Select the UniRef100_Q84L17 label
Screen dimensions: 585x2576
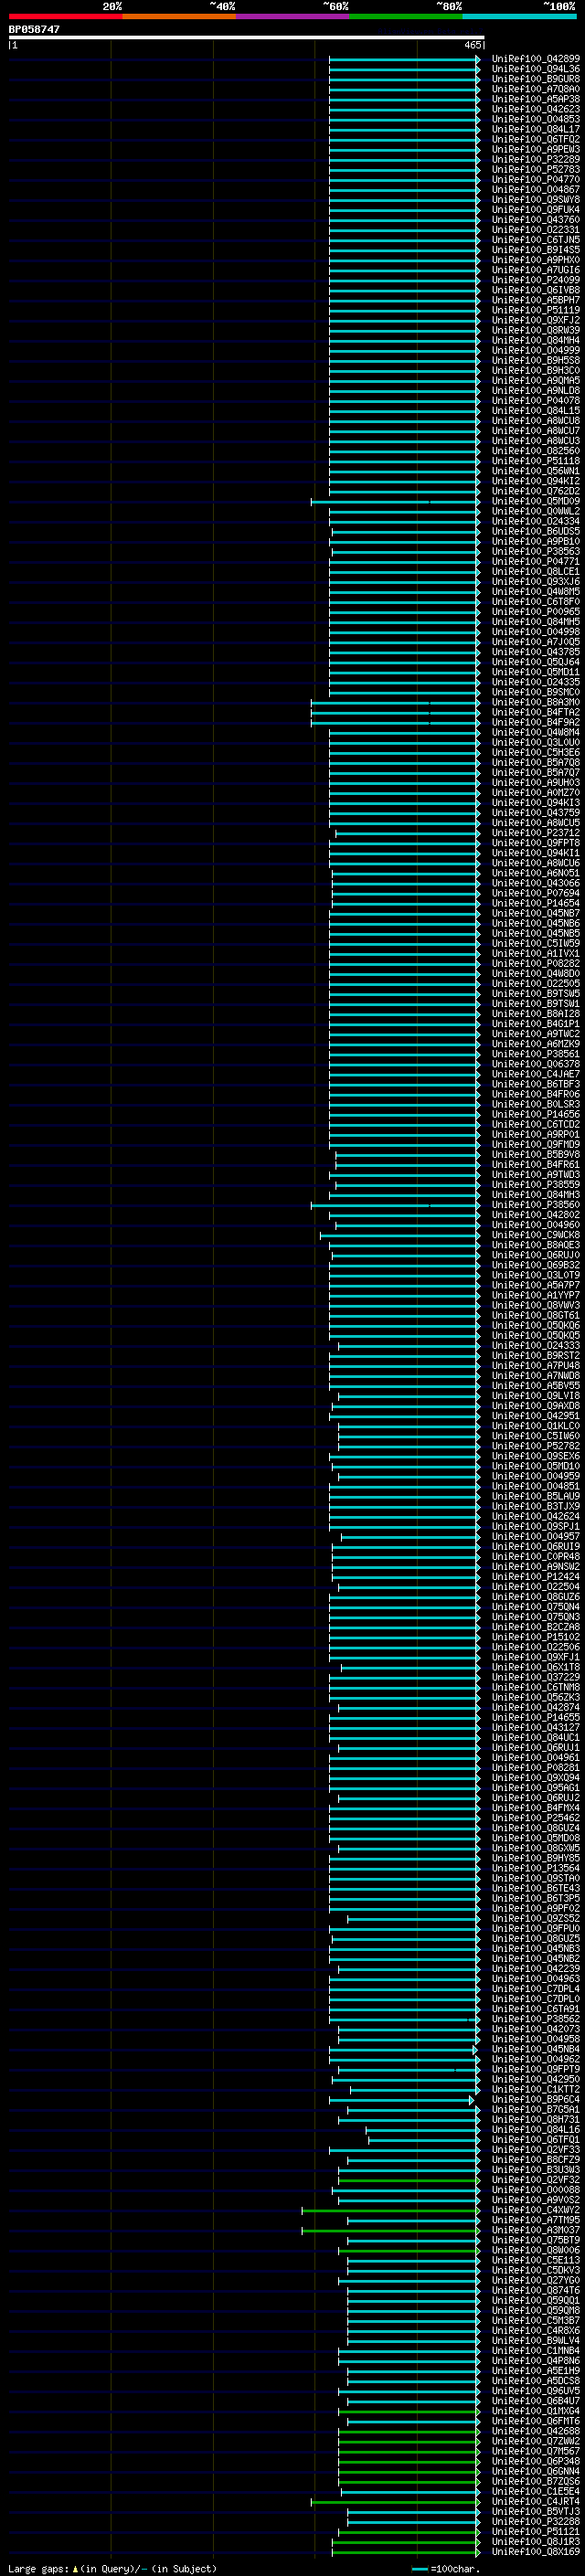click(x=535, y=129)
